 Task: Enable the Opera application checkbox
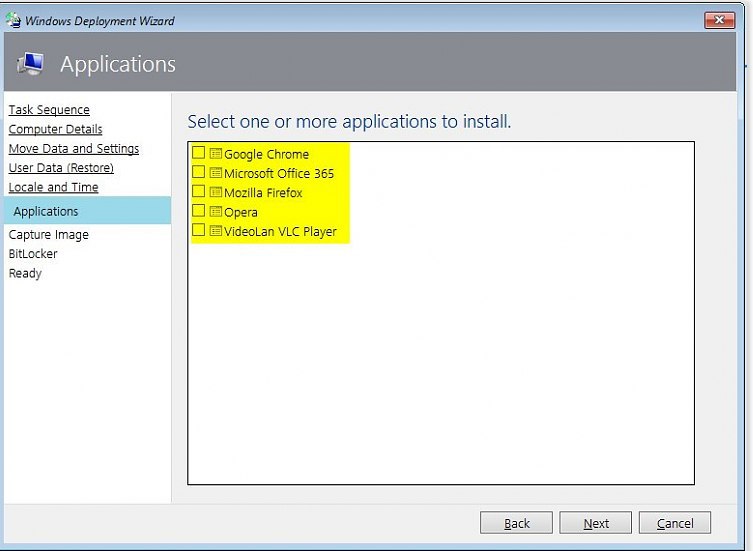(x=198, y=210)
